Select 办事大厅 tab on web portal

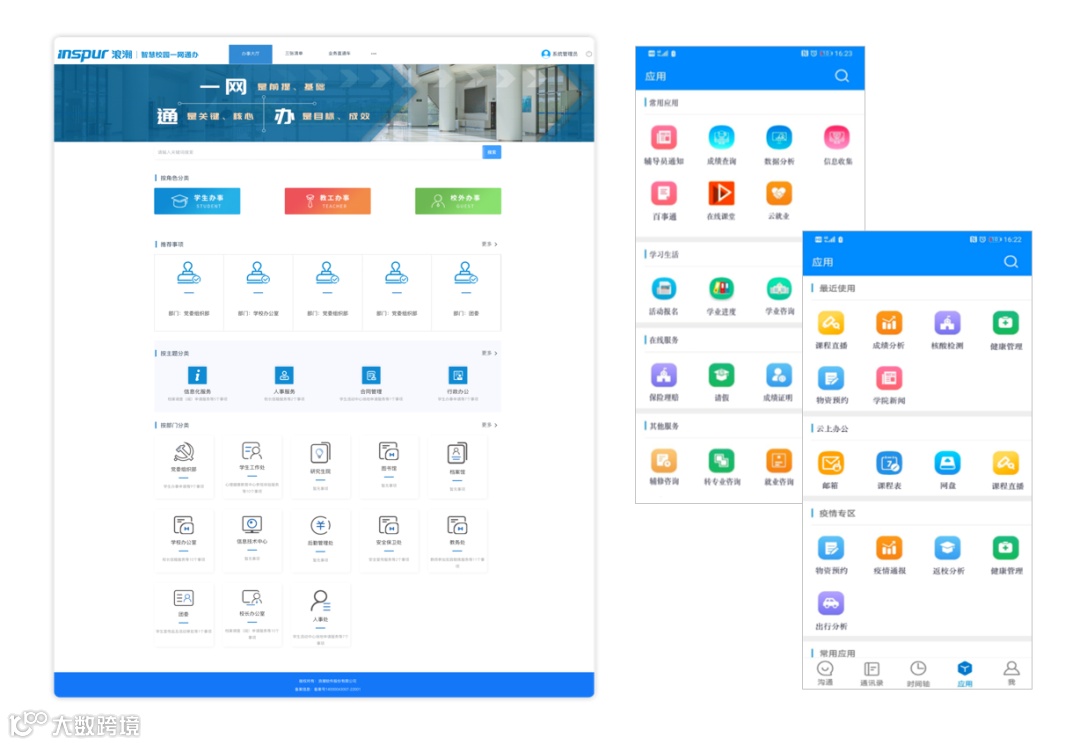251,54
